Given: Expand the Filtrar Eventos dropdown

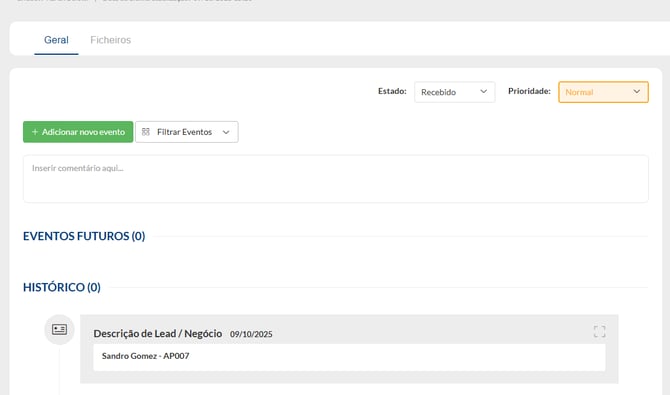Looking at the screenshot, I should coord(187,132).
